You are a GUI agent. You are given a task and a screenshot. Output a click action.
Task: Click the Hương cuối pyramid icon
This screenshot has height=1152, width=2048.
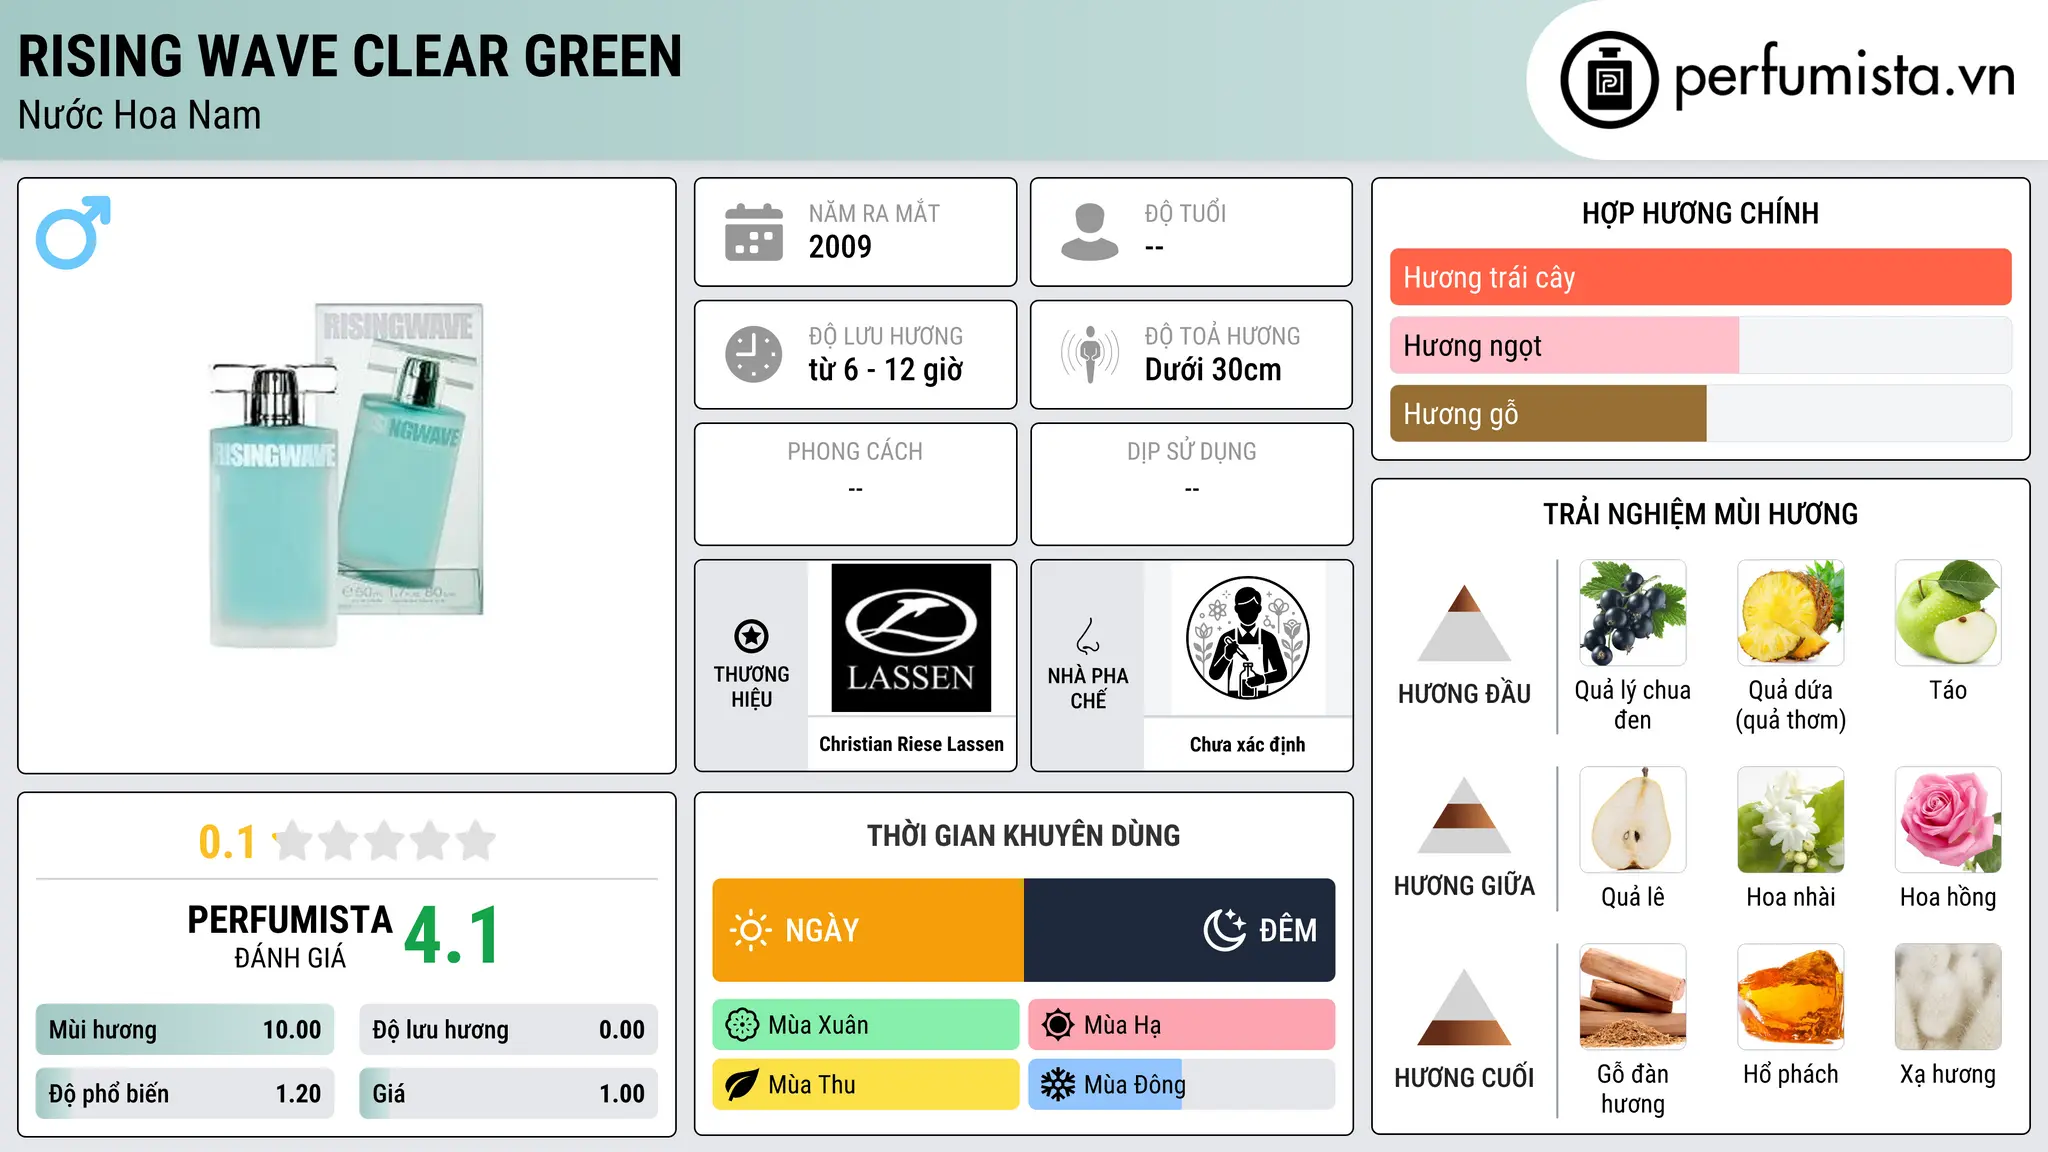(1464, 1007)
